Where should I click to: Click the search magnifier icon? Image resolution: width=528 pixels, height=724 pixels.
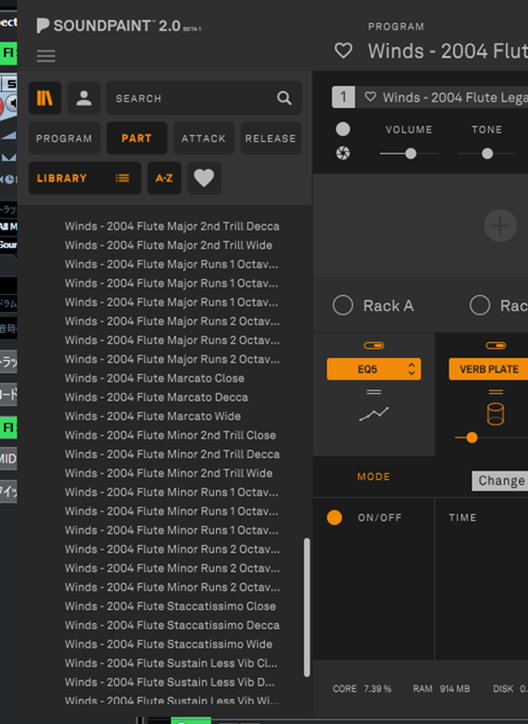click(x=284, y=98)
